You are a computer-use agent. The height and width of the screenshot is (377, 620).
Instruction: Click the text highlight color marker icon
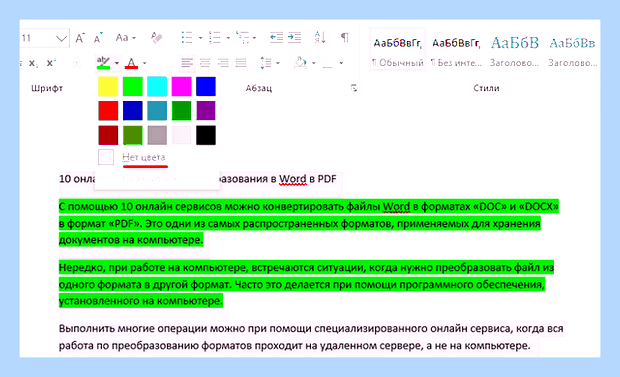[104, 63]
